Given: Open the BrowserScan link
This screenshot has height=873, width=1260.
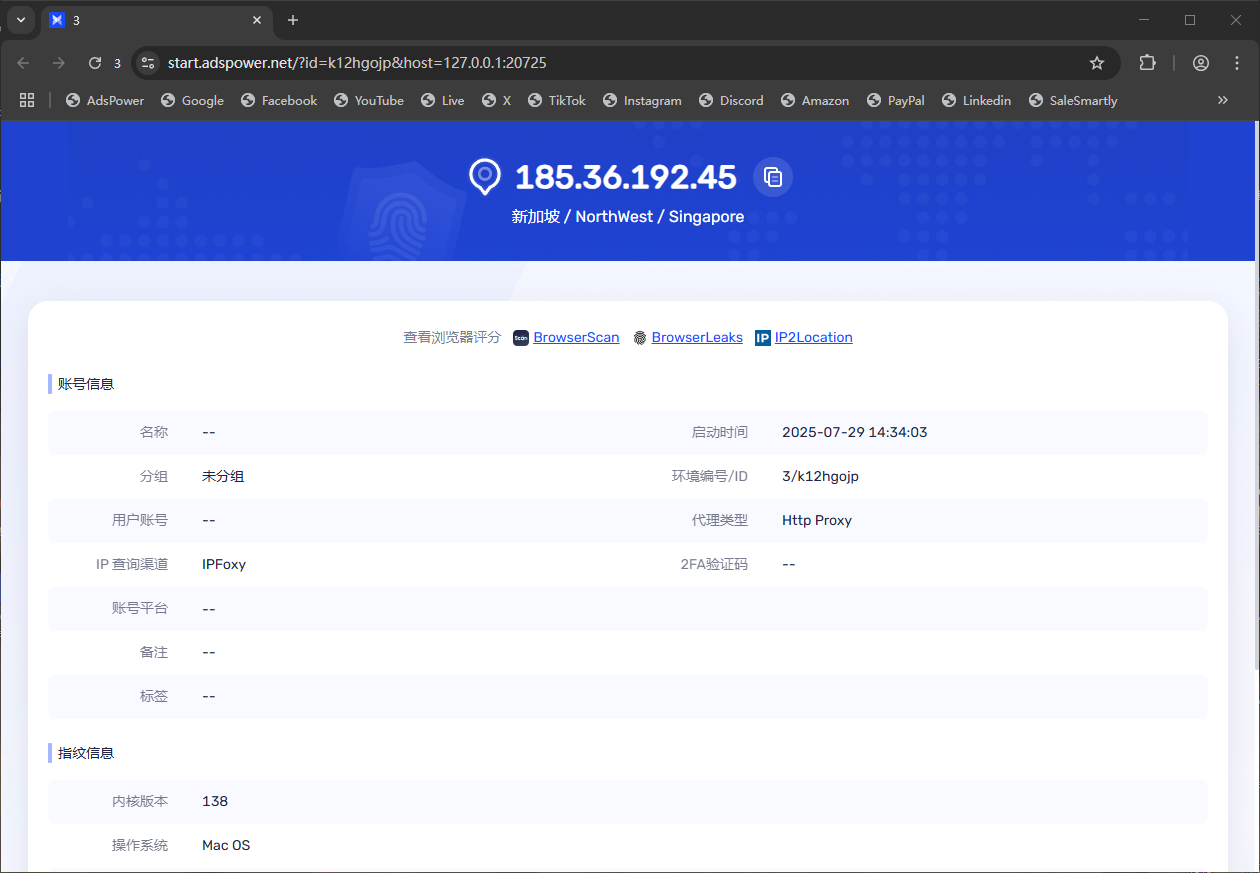Looking at the screenshot, I should tap(576, 338).
